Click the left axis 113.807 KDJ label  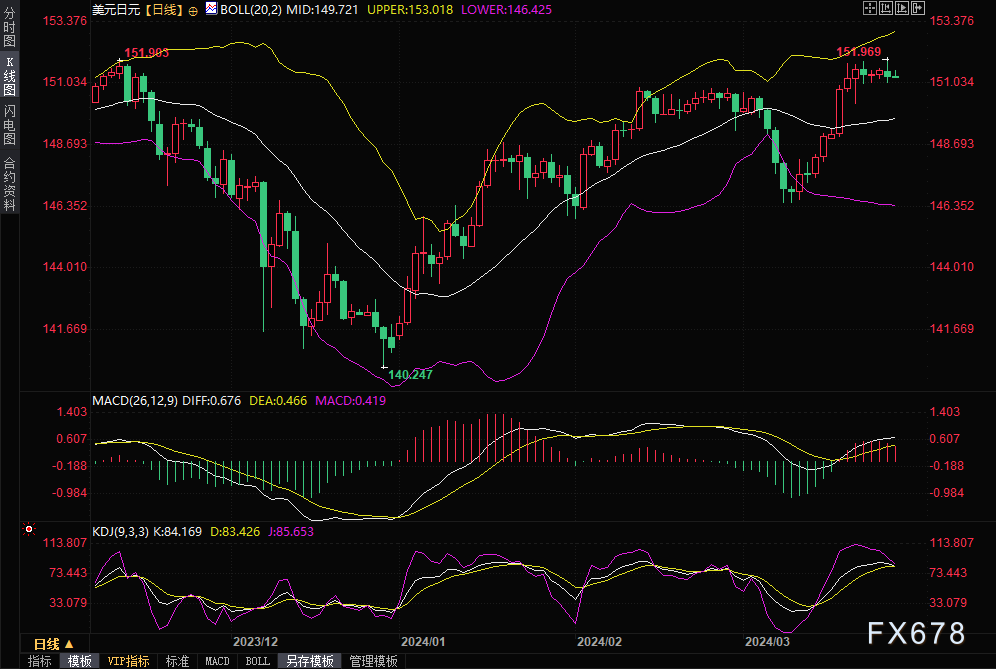pos(65,543)
